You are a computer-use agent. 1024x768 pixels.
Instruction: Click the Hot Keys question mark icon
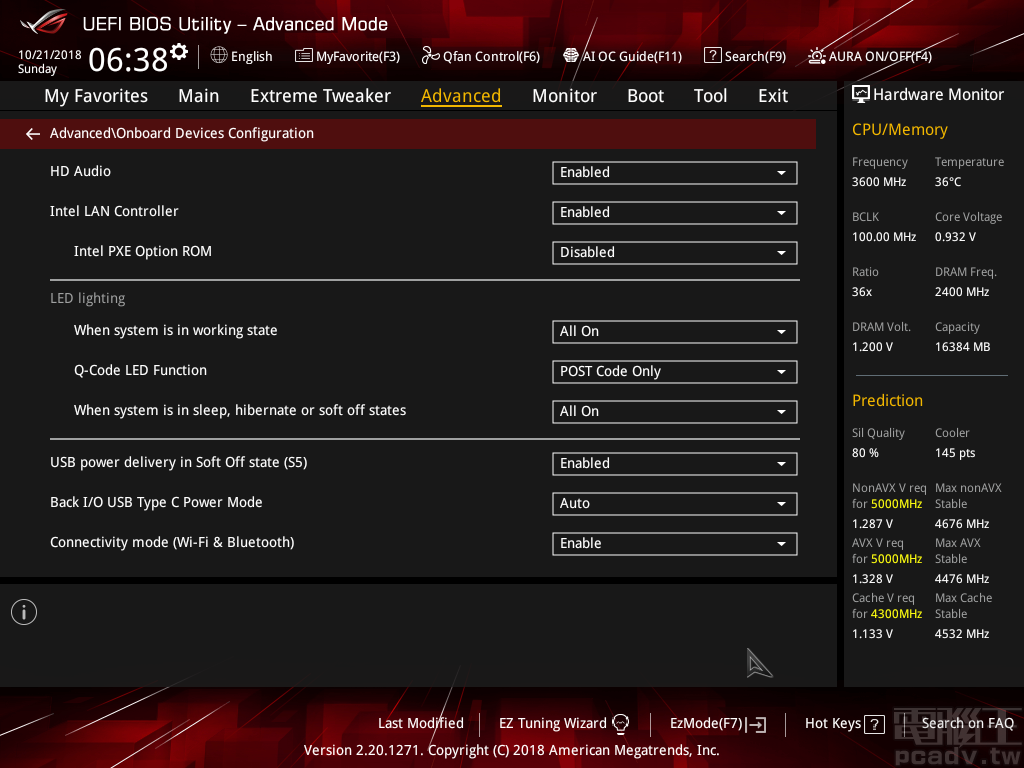pos(874,724)
